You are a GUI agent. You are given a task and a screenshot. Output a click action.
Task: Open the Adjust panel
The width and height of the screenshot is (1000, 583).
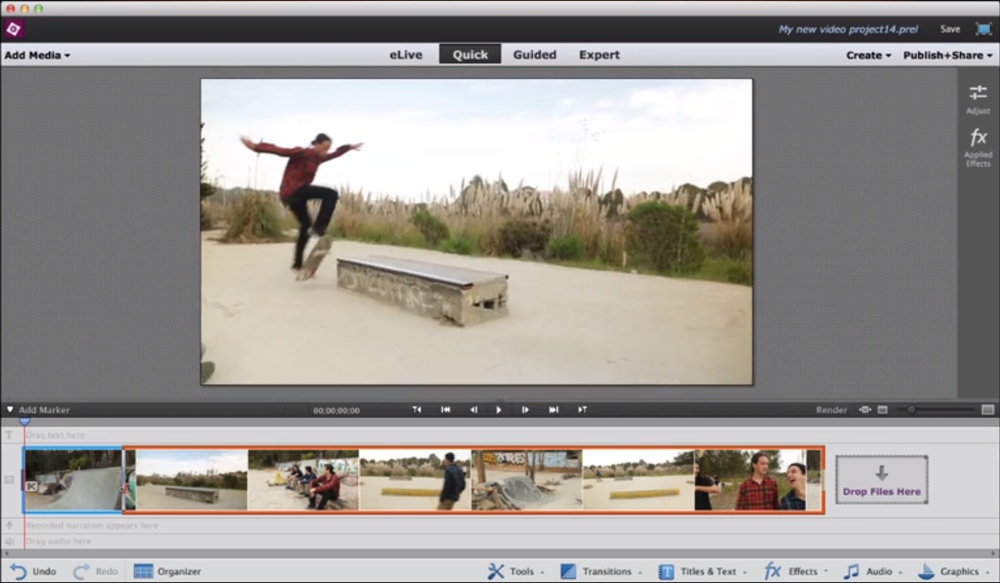977,97
